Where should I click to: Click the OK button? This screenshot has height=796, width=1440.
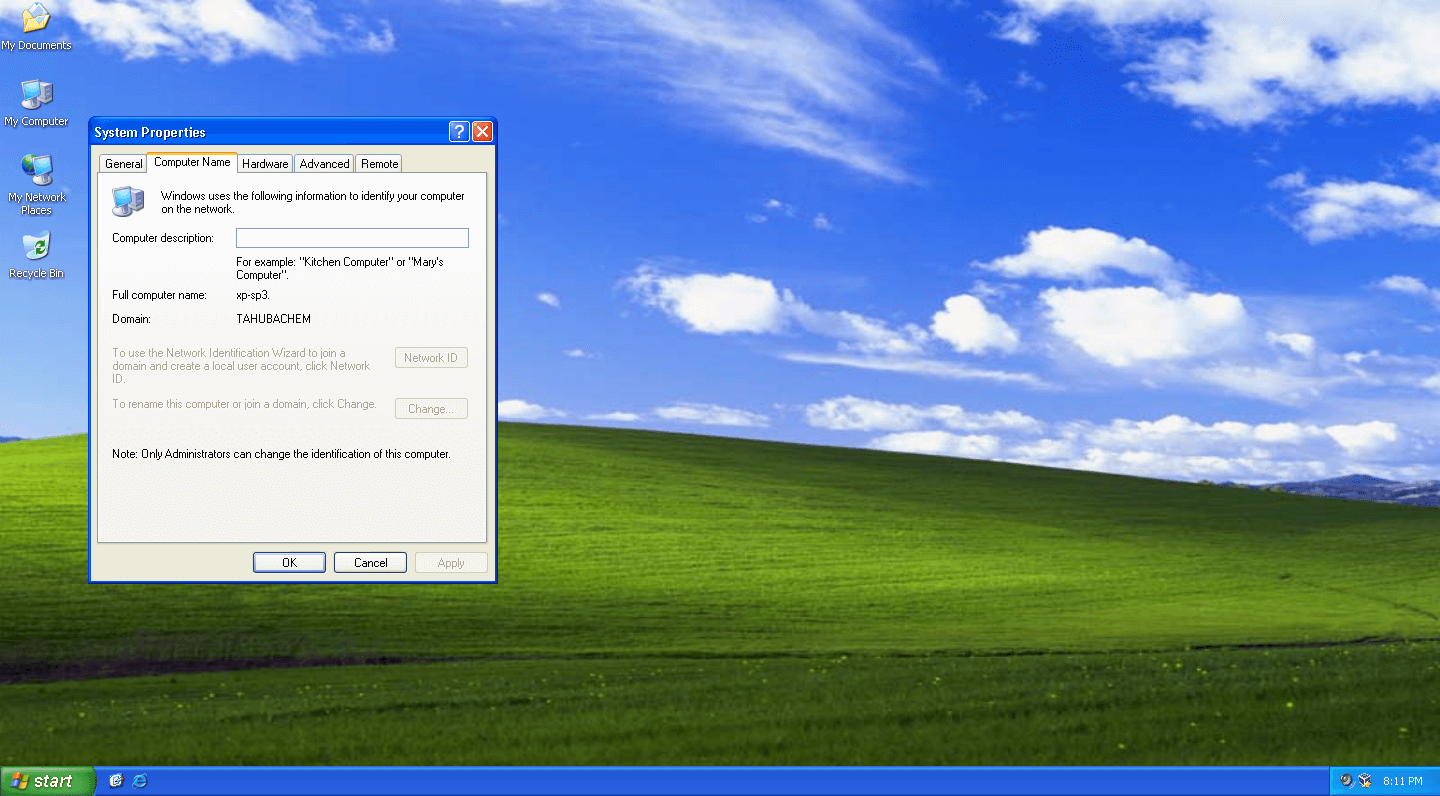289,563
